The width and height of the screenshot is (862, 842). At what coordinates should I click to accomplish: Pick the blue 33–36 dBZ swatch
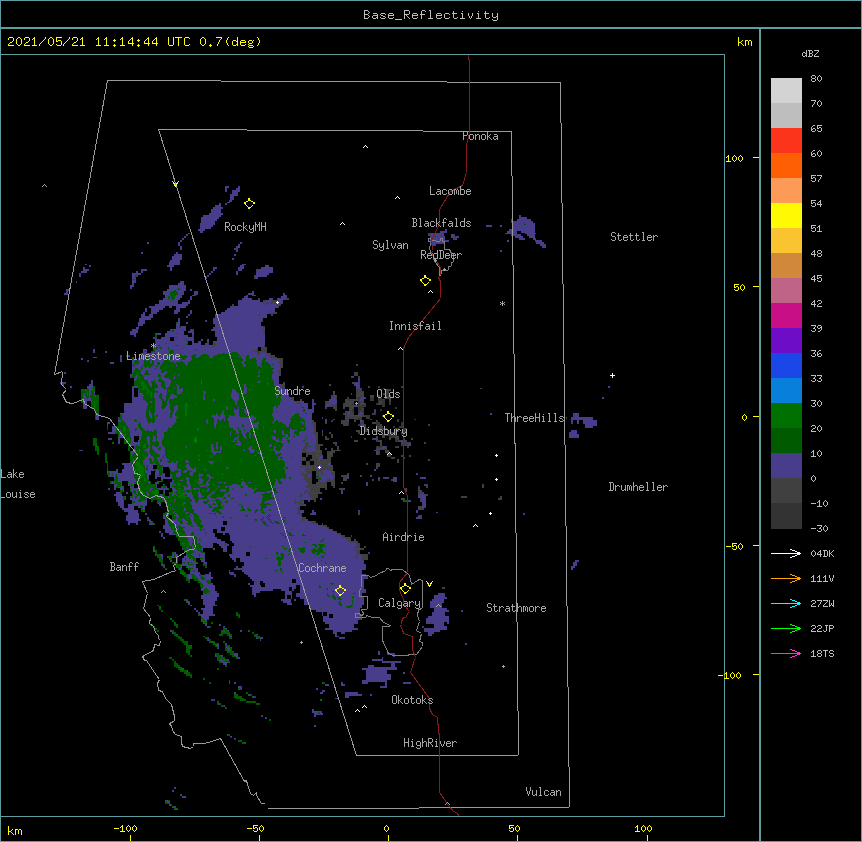[x=786, y=365]
